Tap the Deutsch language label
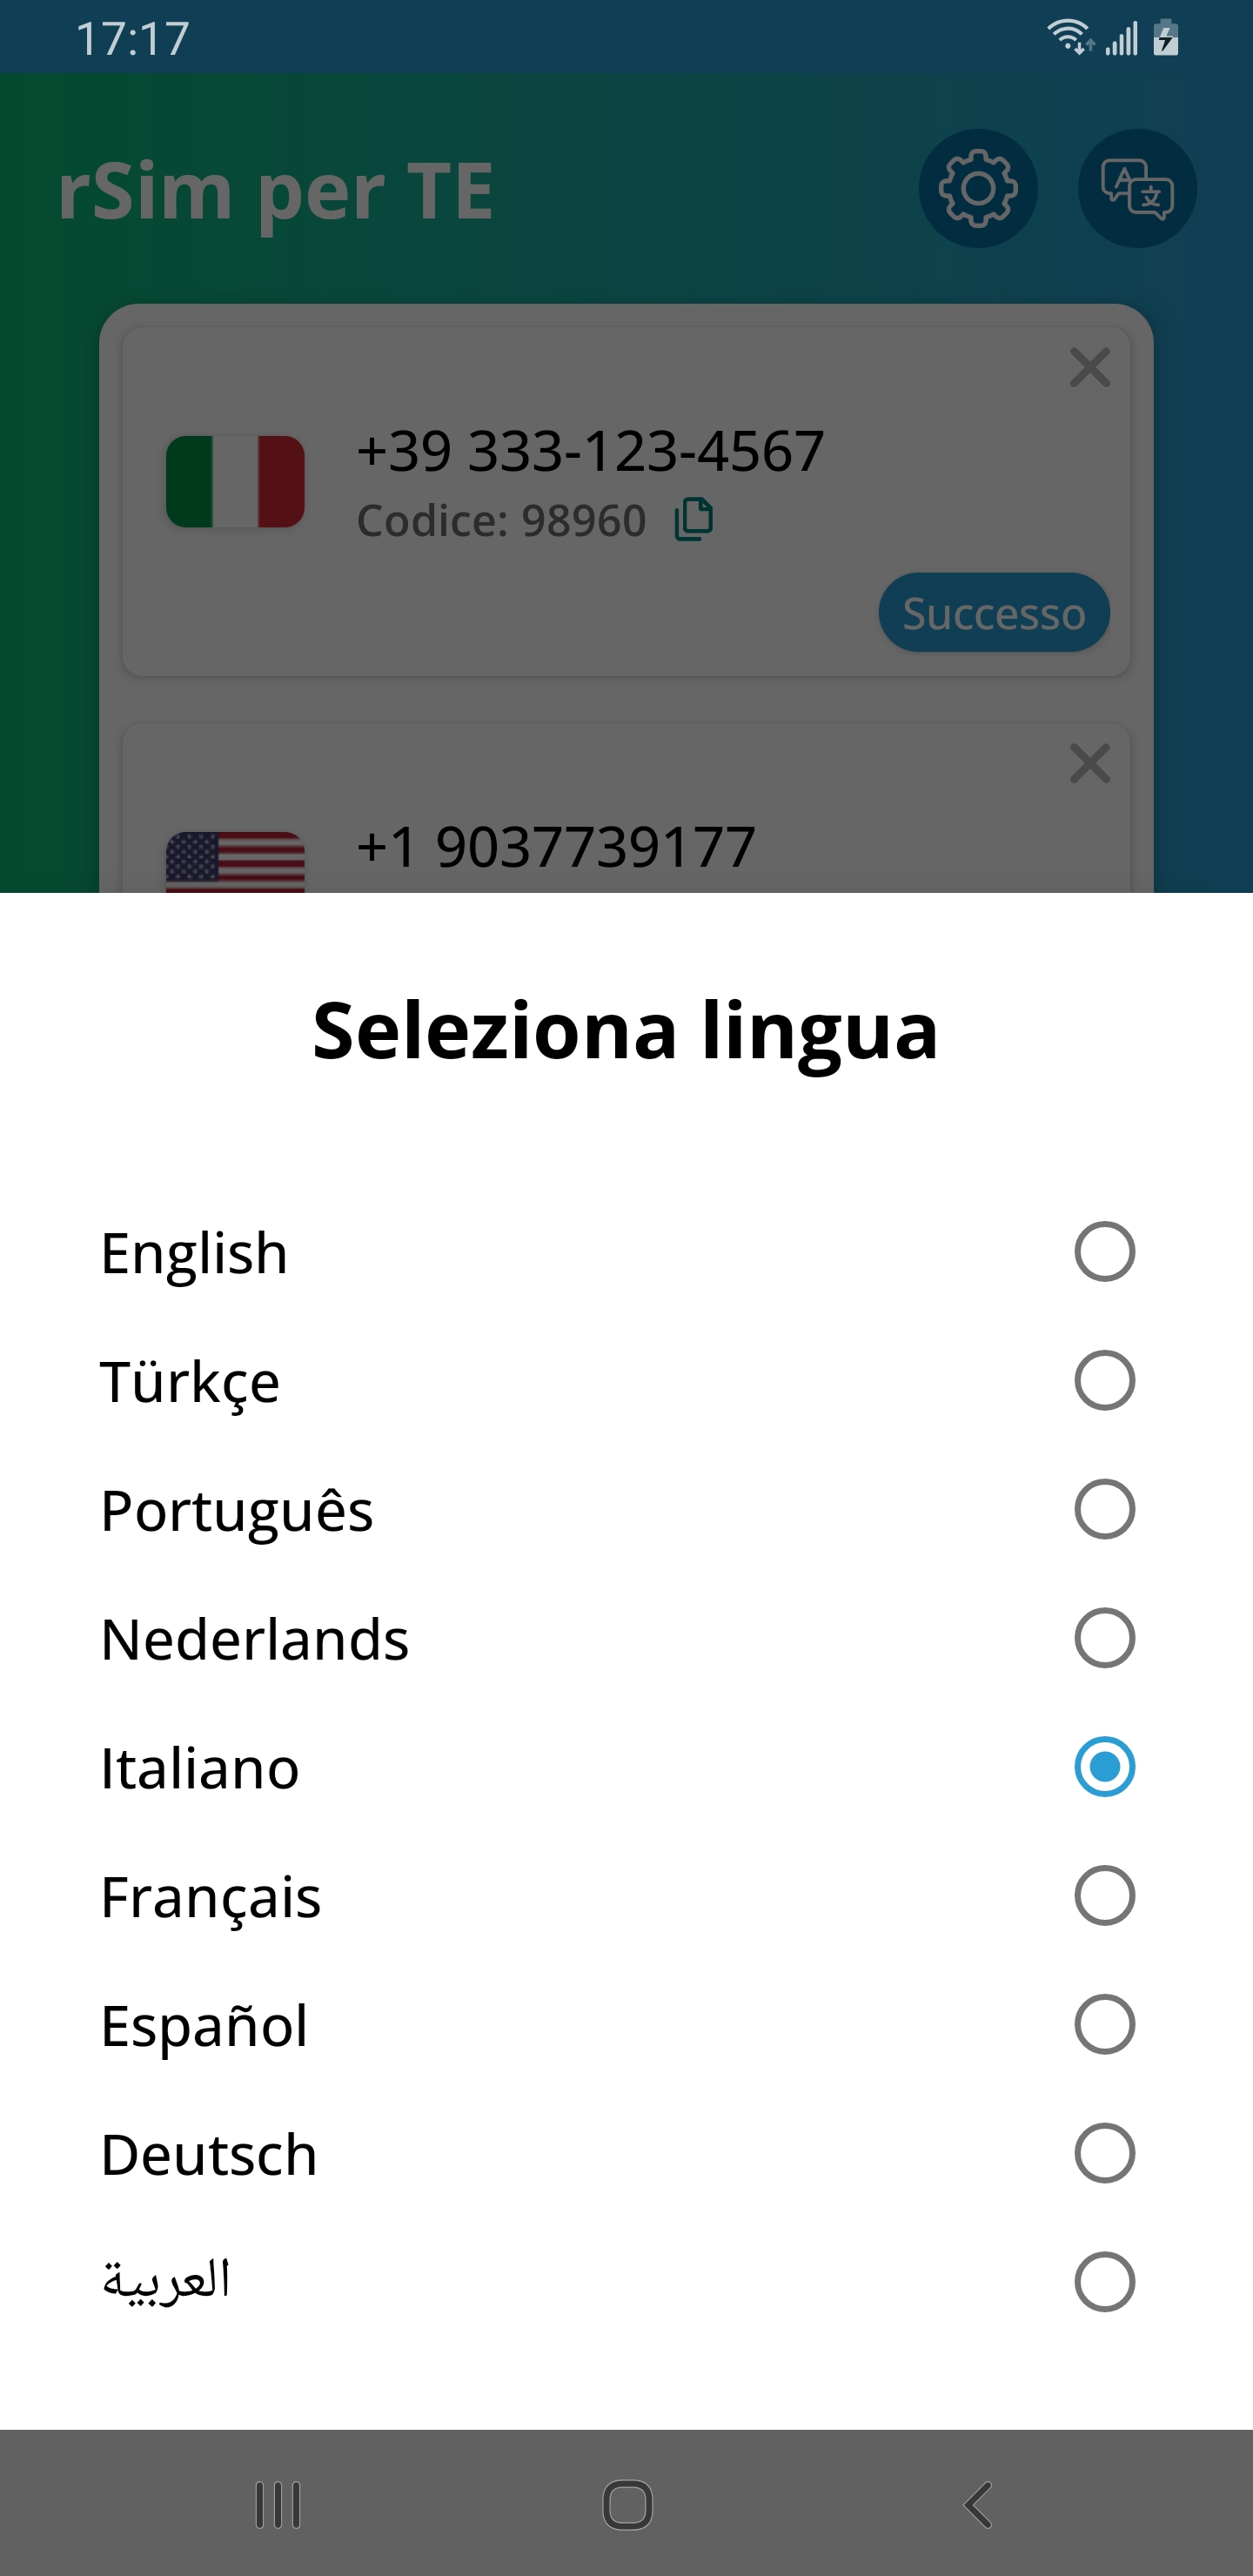Screen dimensions: 1253x2576 (209, 2154)
